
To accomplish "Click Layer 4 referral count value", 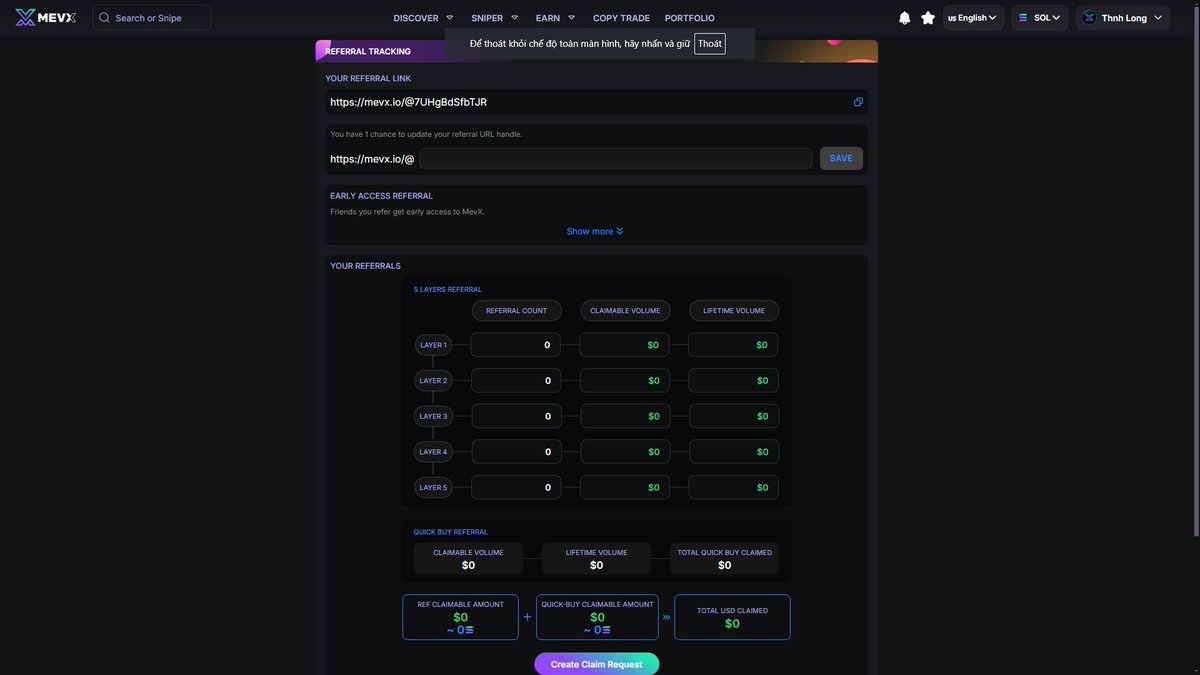I will (516, 452).
